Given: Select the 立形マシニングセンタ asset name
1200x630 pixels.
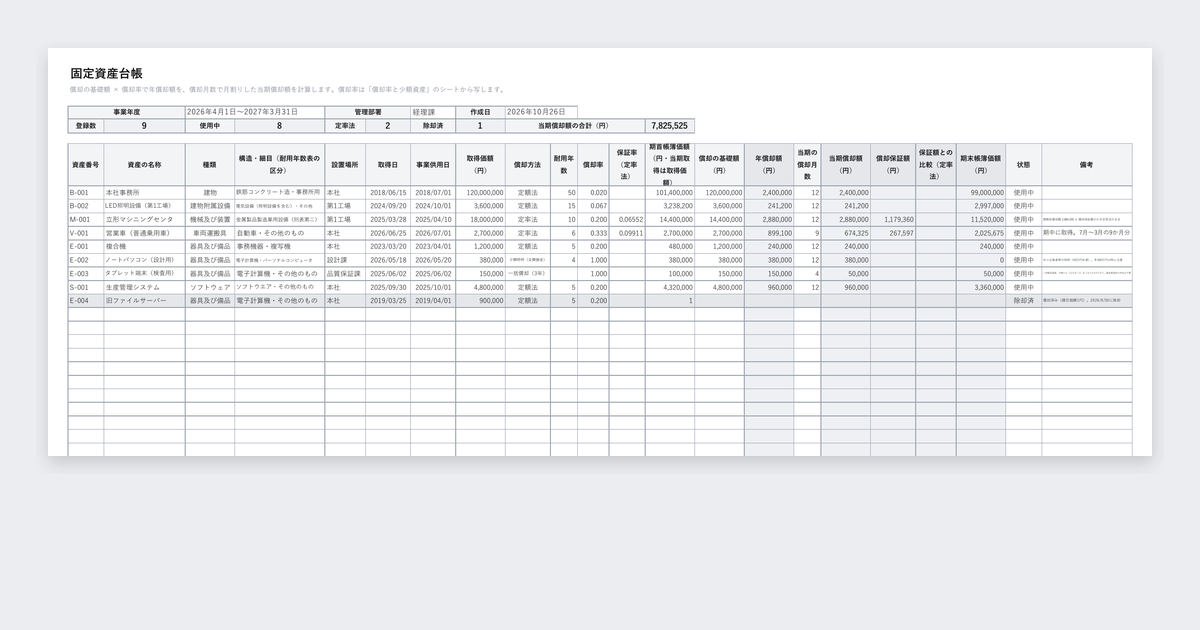Looking at the screenshot, I should tap(145, 219).
